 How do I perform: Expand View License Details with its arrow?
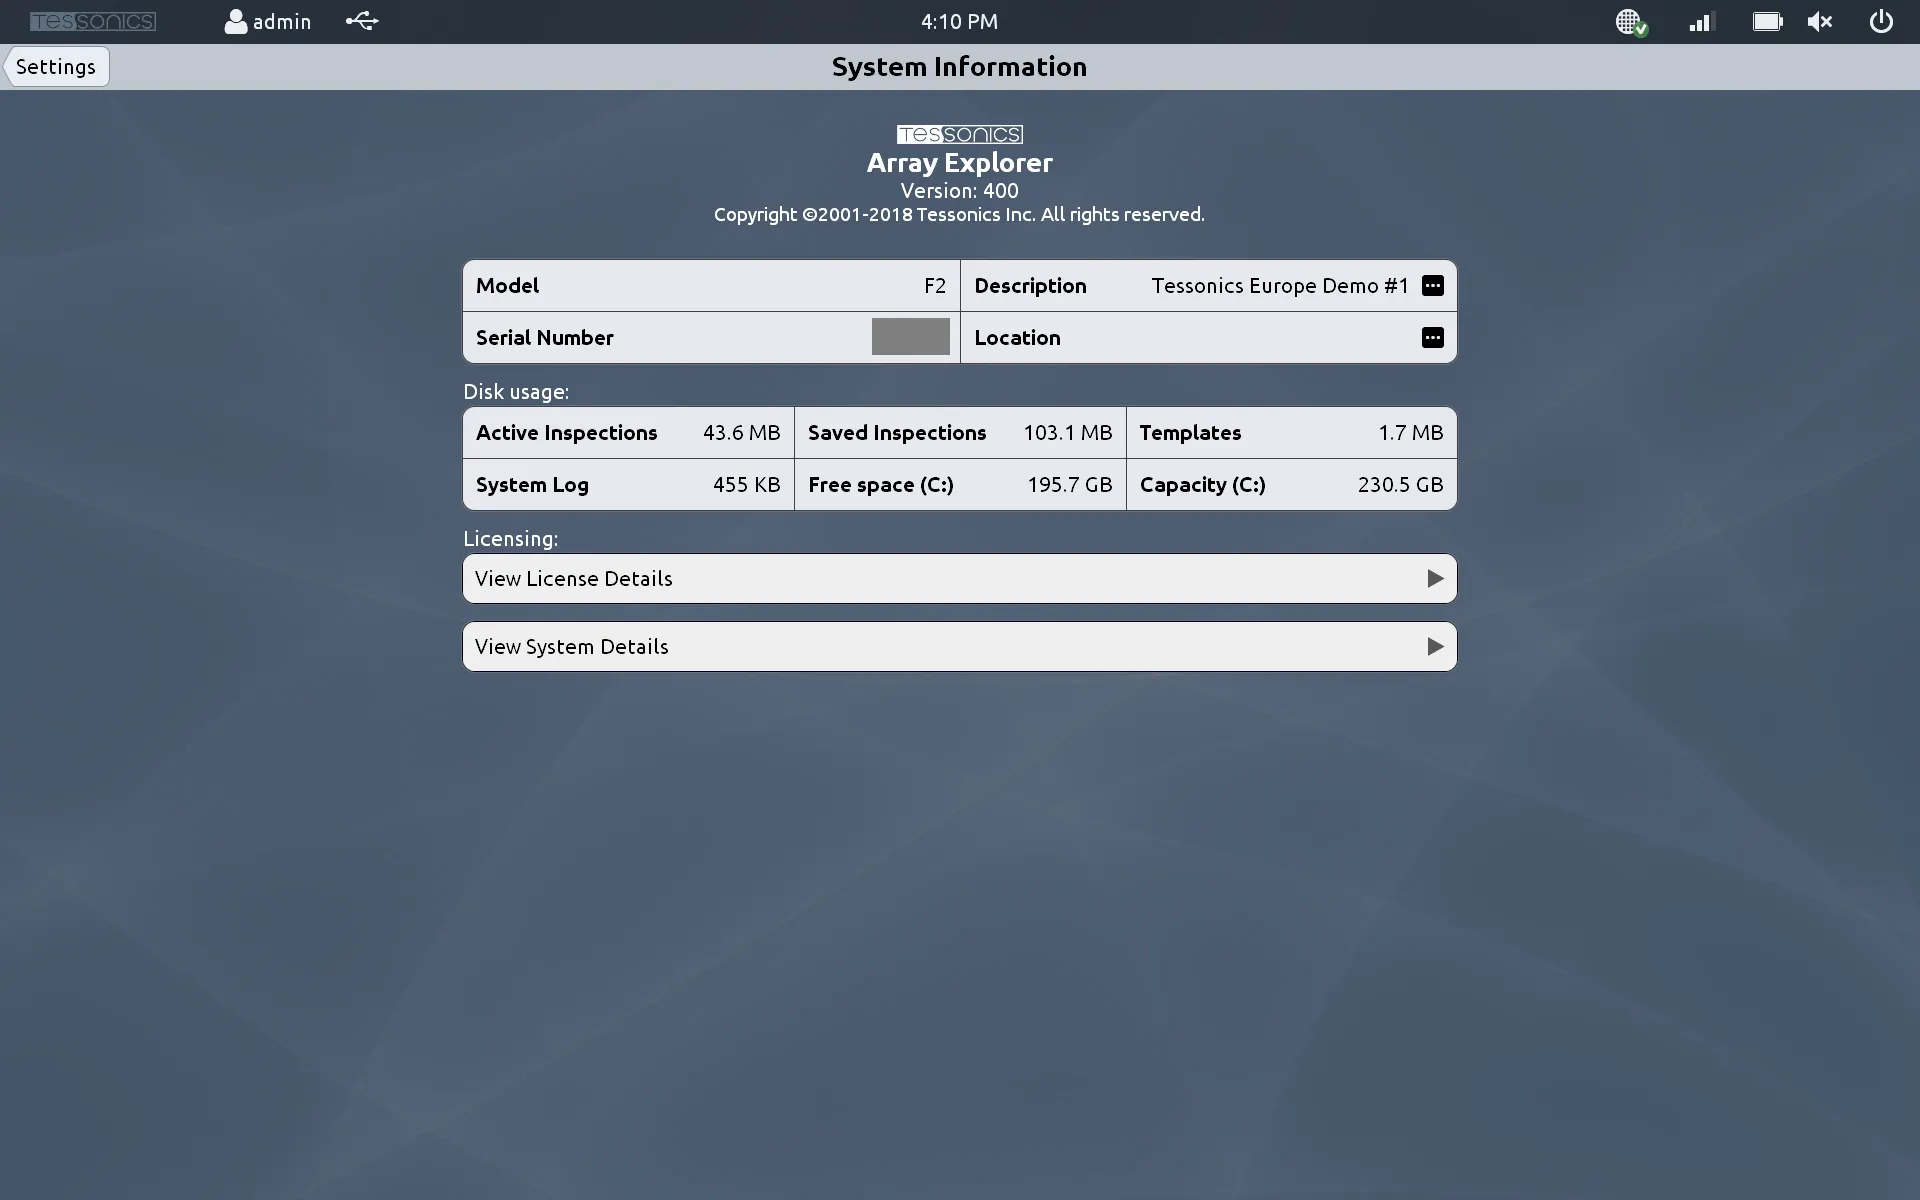[x=1436, y=578]
